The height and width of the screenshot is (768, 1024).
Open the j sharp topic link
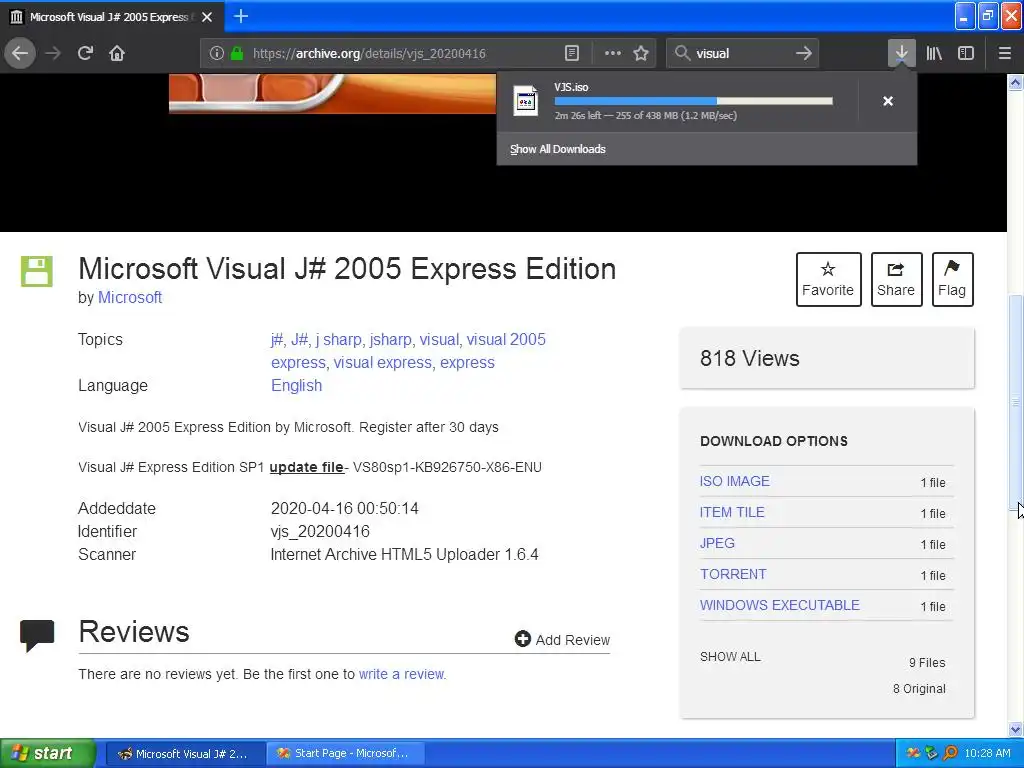click(x=338, y=340)
